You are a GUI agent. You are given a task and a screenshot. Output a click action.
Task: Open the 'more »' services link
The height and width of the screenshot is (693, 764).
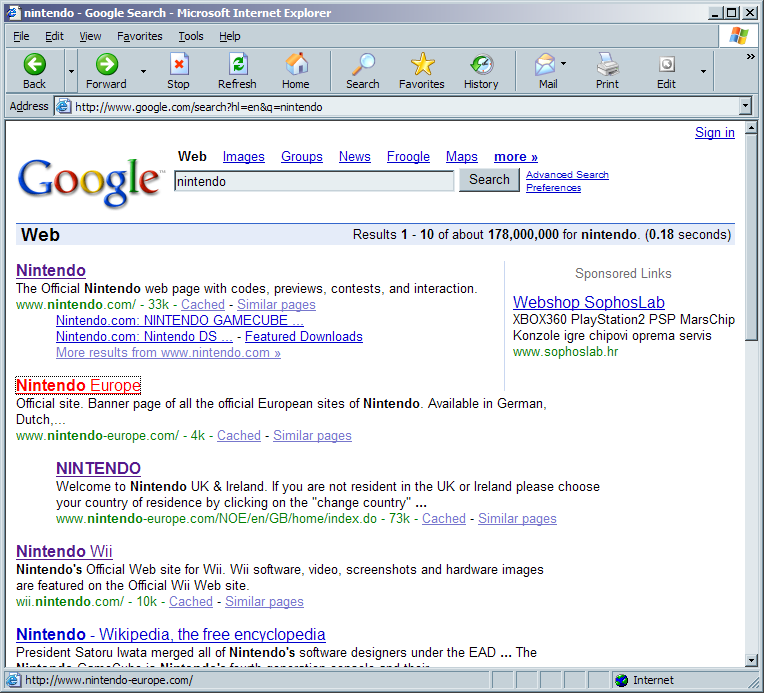[x=516, y=156]
